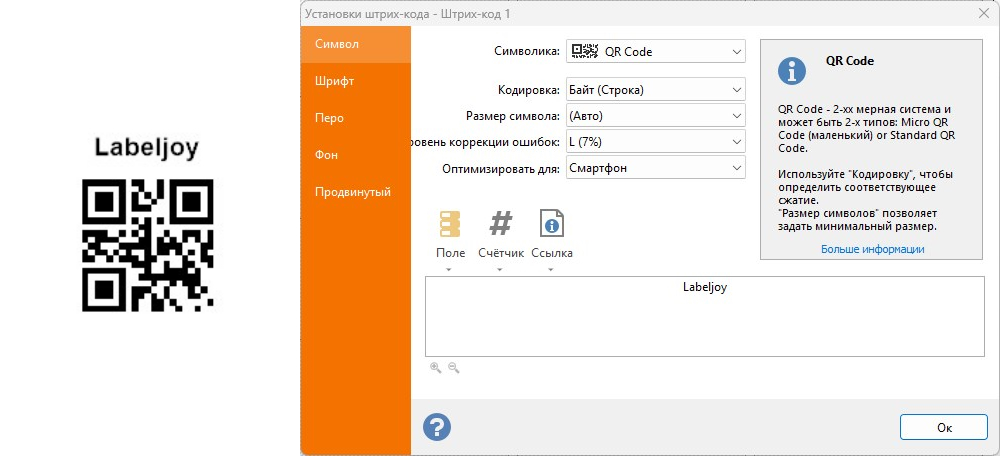Open the Размер символа (Авто) dropdown

[x=656, y=116]
